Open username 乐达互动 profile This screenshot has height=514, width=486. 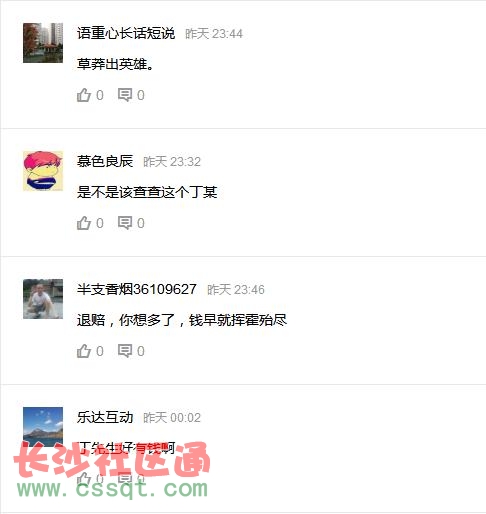(x=105, y=417)
